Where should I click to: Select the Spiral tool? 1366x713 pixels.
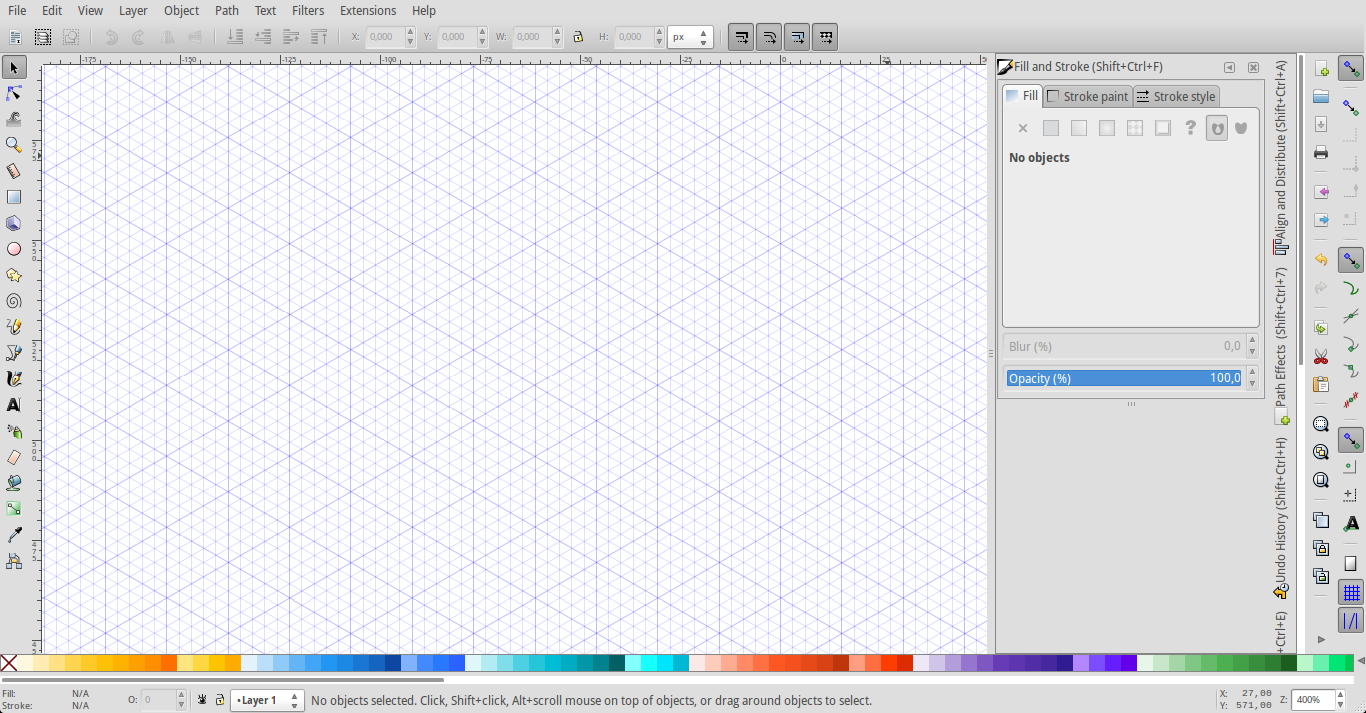click(14, 301)
